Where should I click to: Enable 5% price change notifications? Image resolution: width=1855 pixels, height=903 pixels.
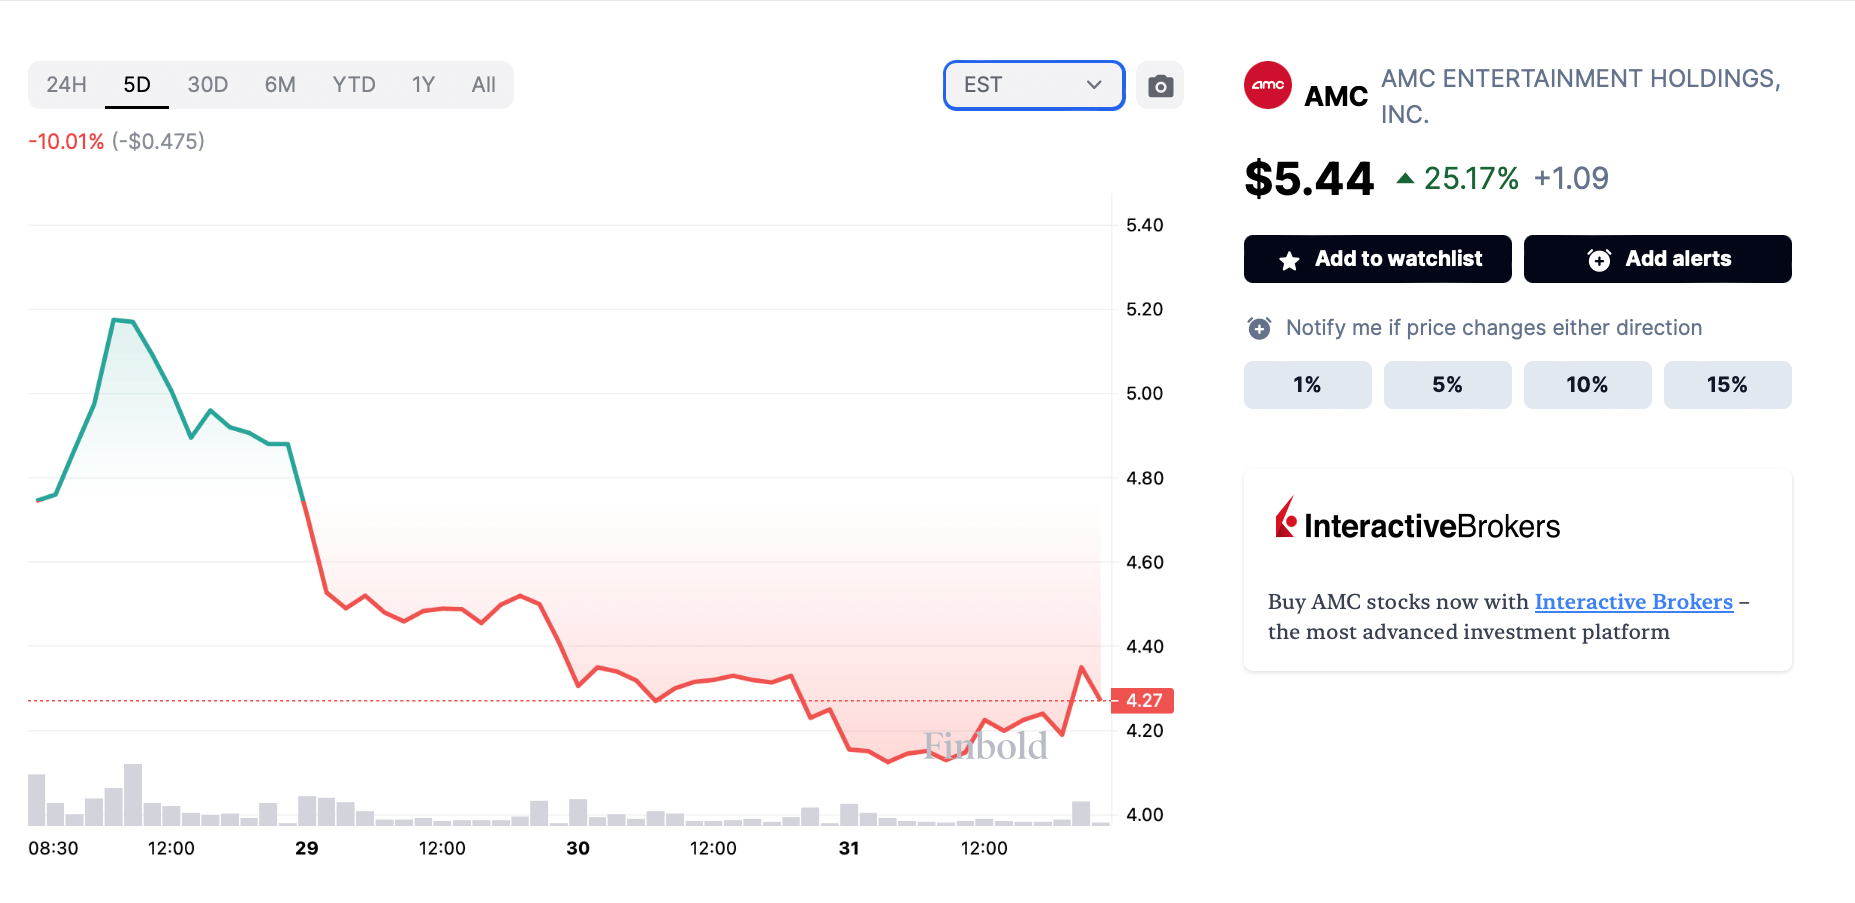pyautogui.click(x=1446, y=384)
